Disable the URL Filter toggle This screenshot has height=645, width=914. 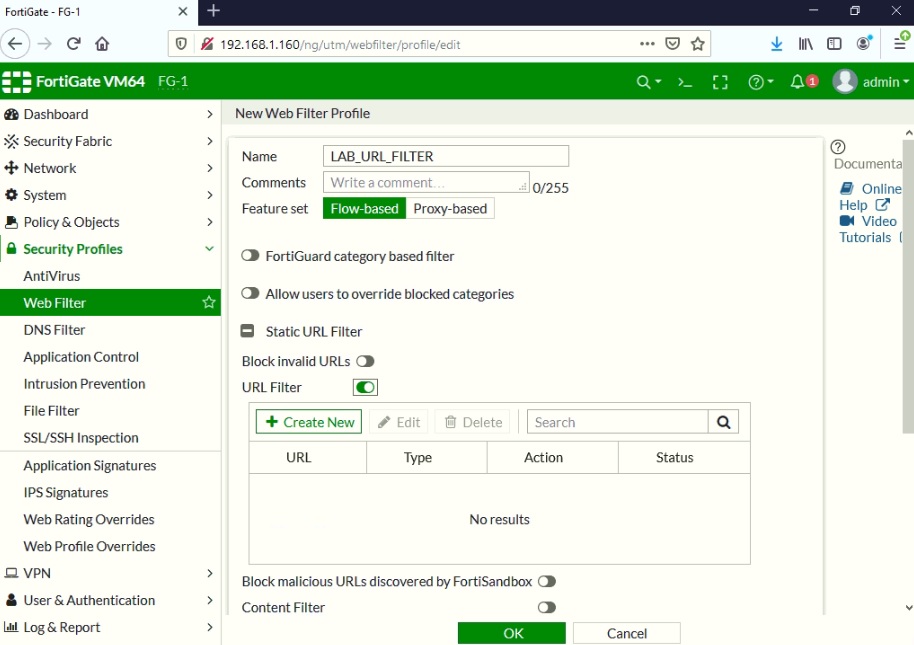point(365,387)
